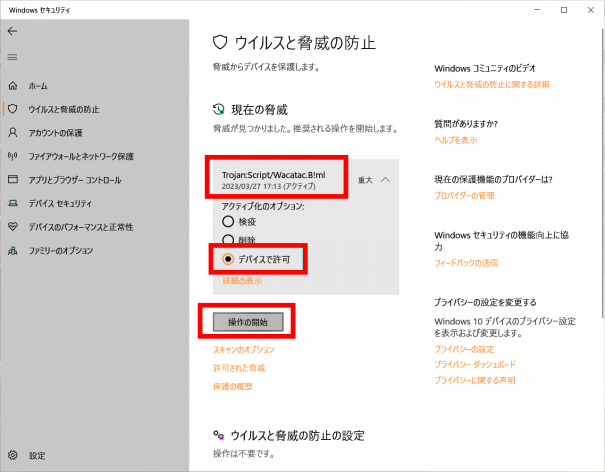This screenshot has height=472, width=605.
Task: Click the back arrow icon
Action: [12, 32]
